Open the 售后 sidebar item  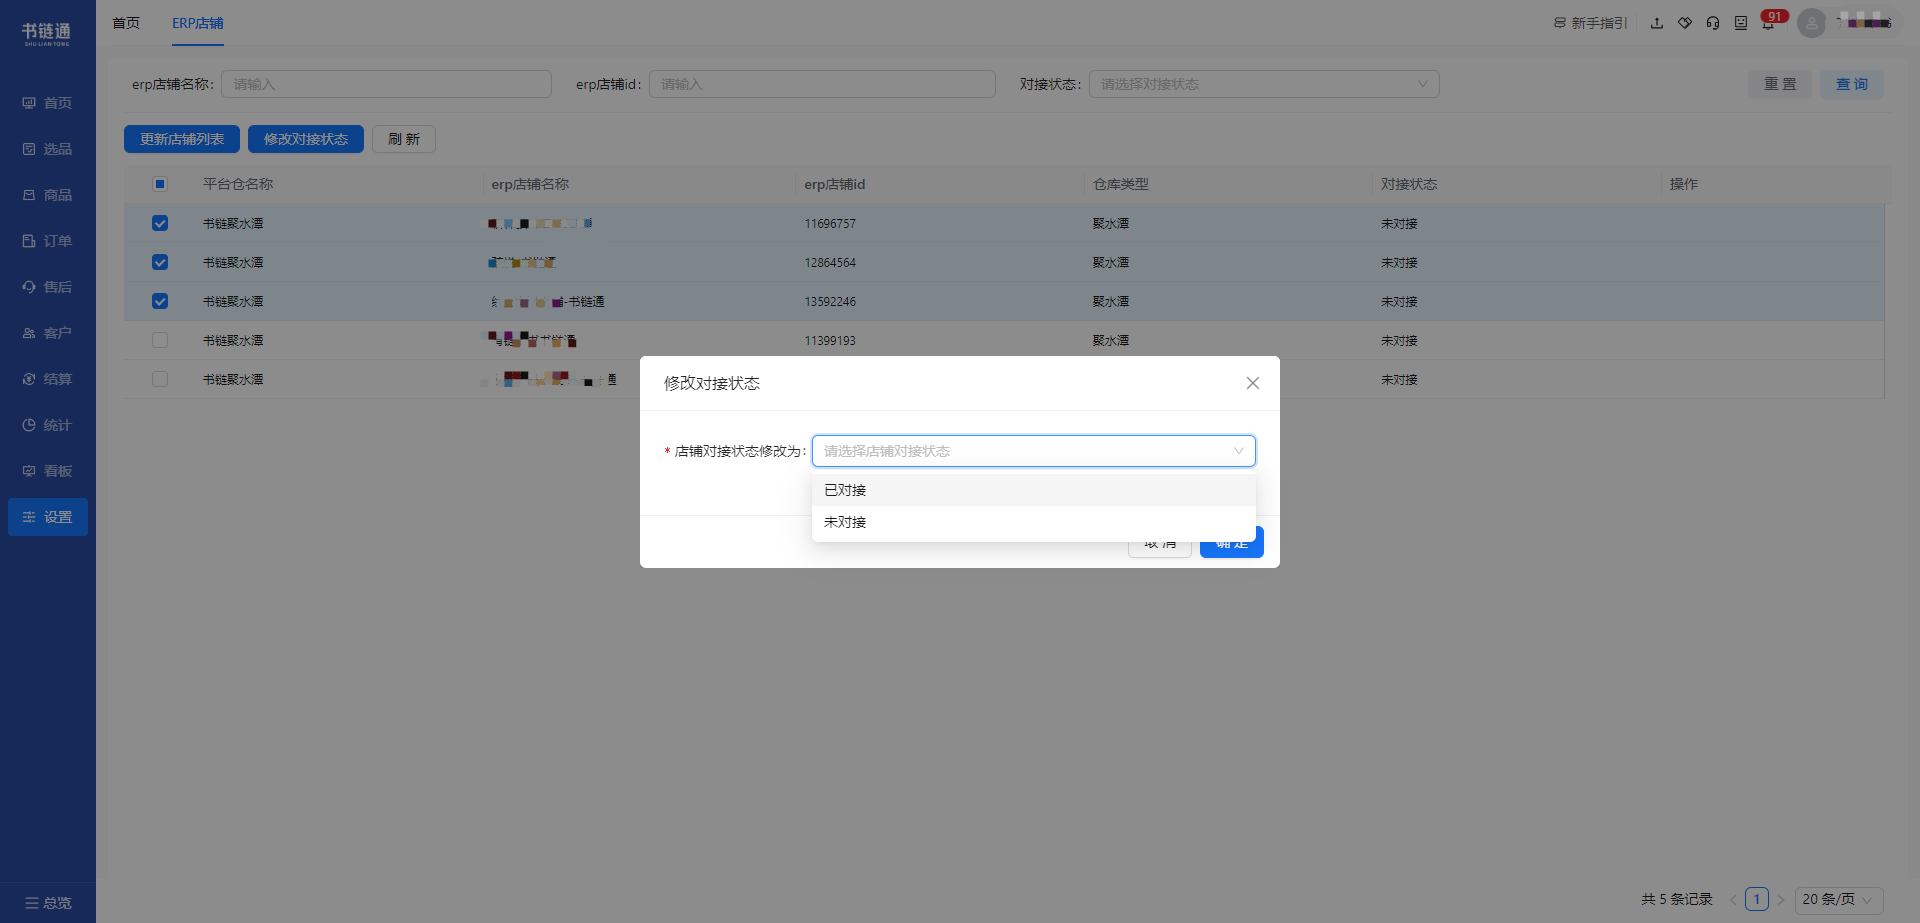pos(48,287)
